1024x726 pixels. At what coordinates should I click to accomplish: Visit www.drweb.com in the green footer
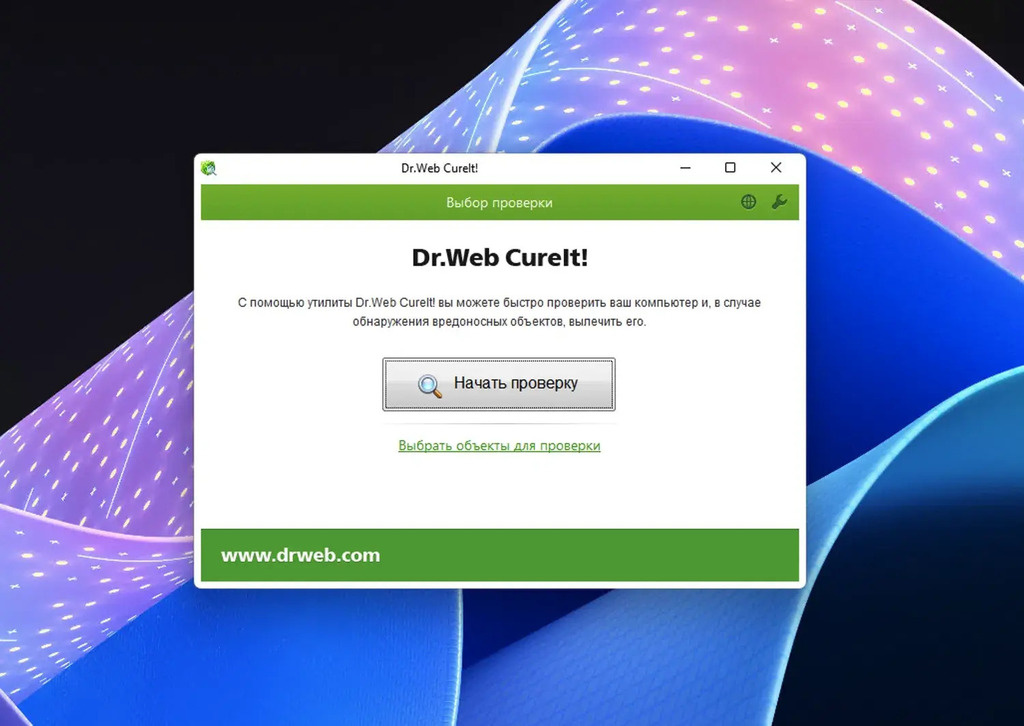tap(300, 555)
